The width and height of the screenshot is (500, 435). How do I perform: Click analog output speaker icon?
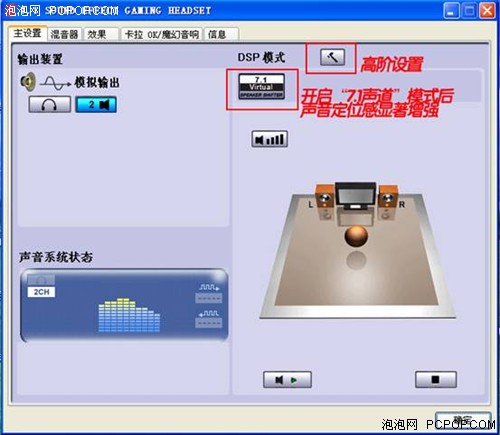[28, 82]
